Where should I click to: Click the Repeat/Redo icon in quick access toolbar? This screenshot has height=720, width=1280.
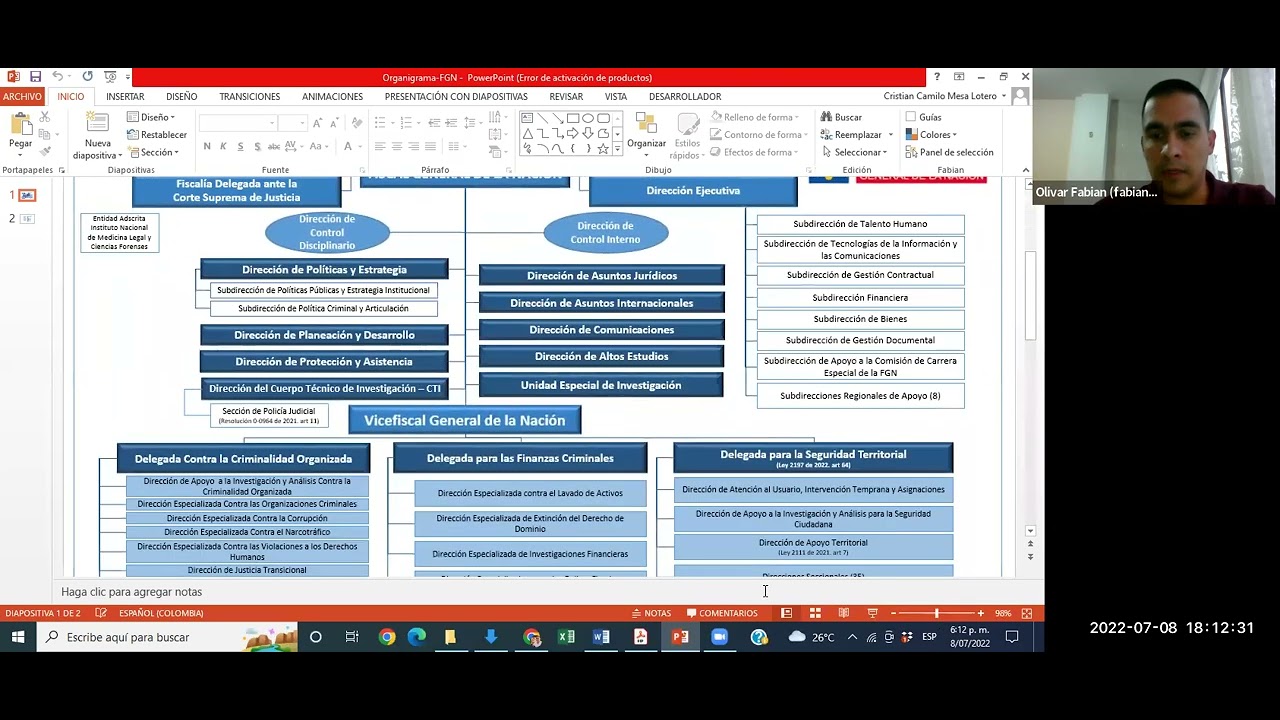tap(87, 77)
